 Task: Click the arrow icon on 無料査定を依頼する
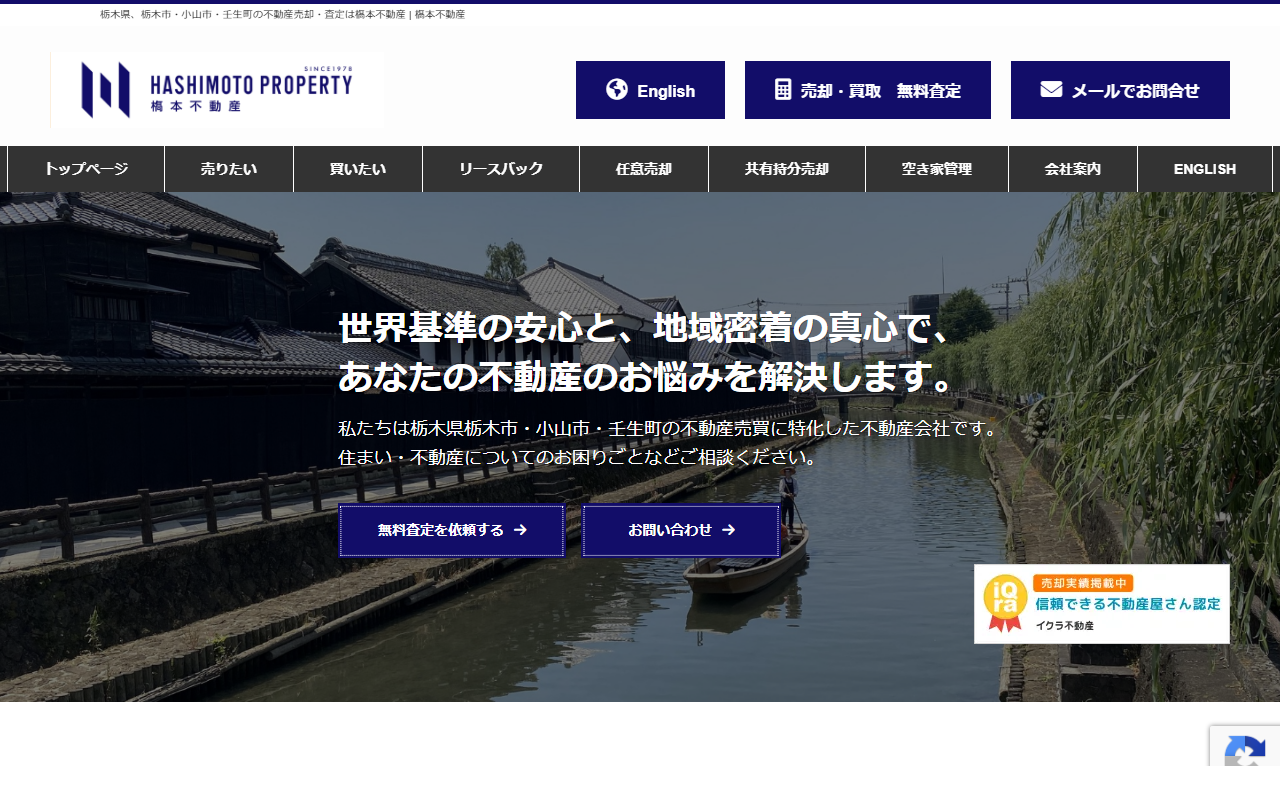pyautogui.click(x=520, y=531)
